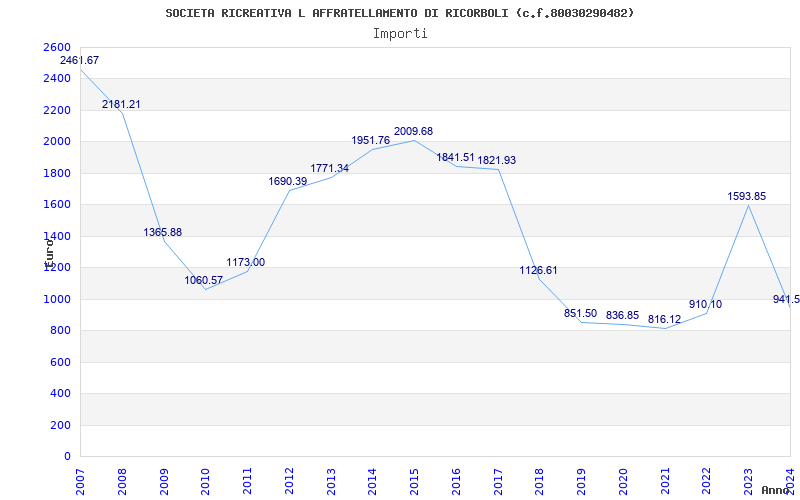Select the Importi subtitle text

click(x=400, y=33)
